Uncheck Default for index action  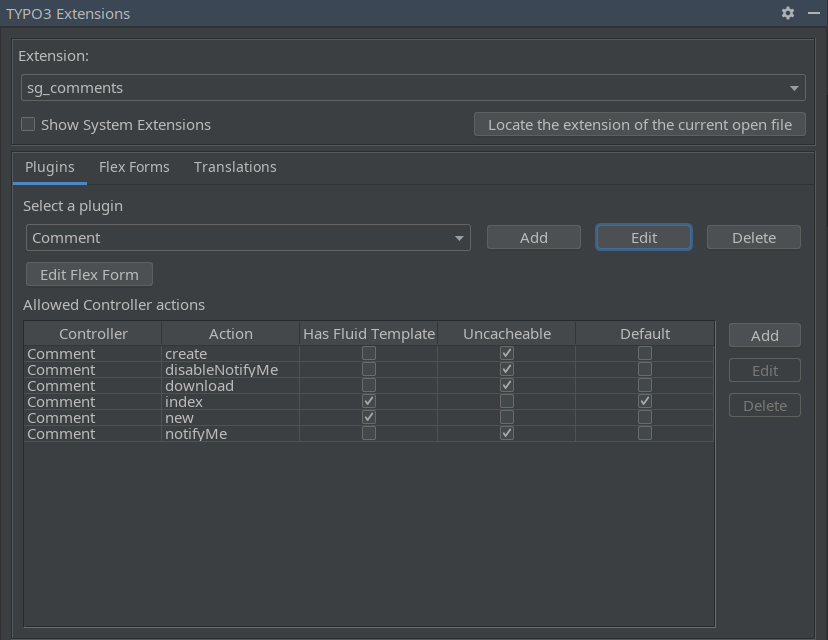645,401
